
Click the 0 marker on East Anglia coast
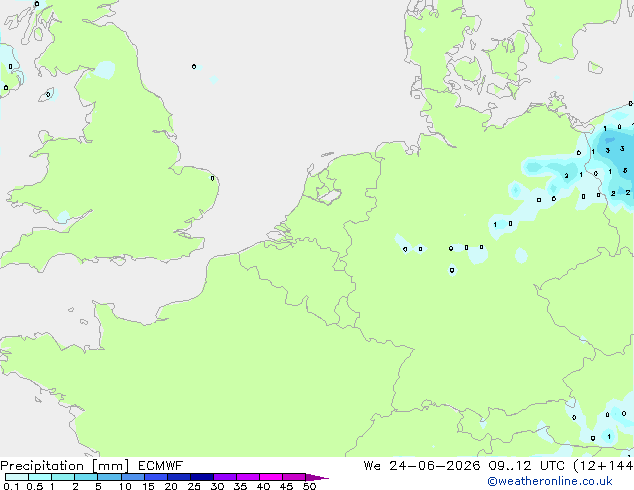pos(212,178)
